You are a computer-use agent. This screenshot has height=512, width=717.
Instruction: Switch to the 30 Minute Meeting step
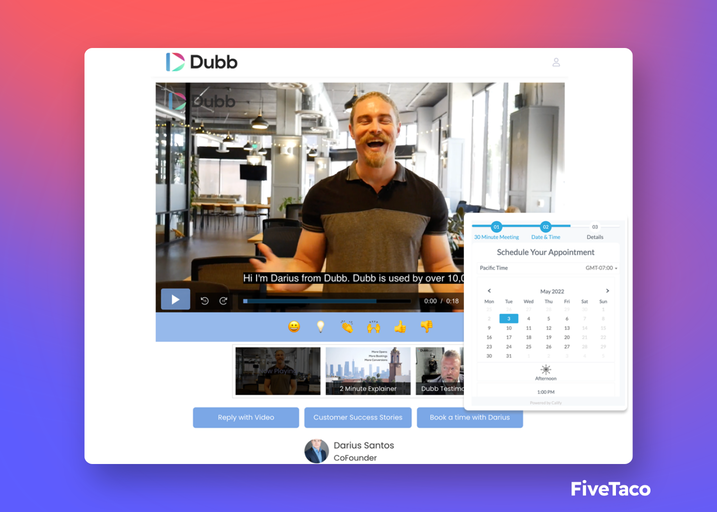[497, 228]
